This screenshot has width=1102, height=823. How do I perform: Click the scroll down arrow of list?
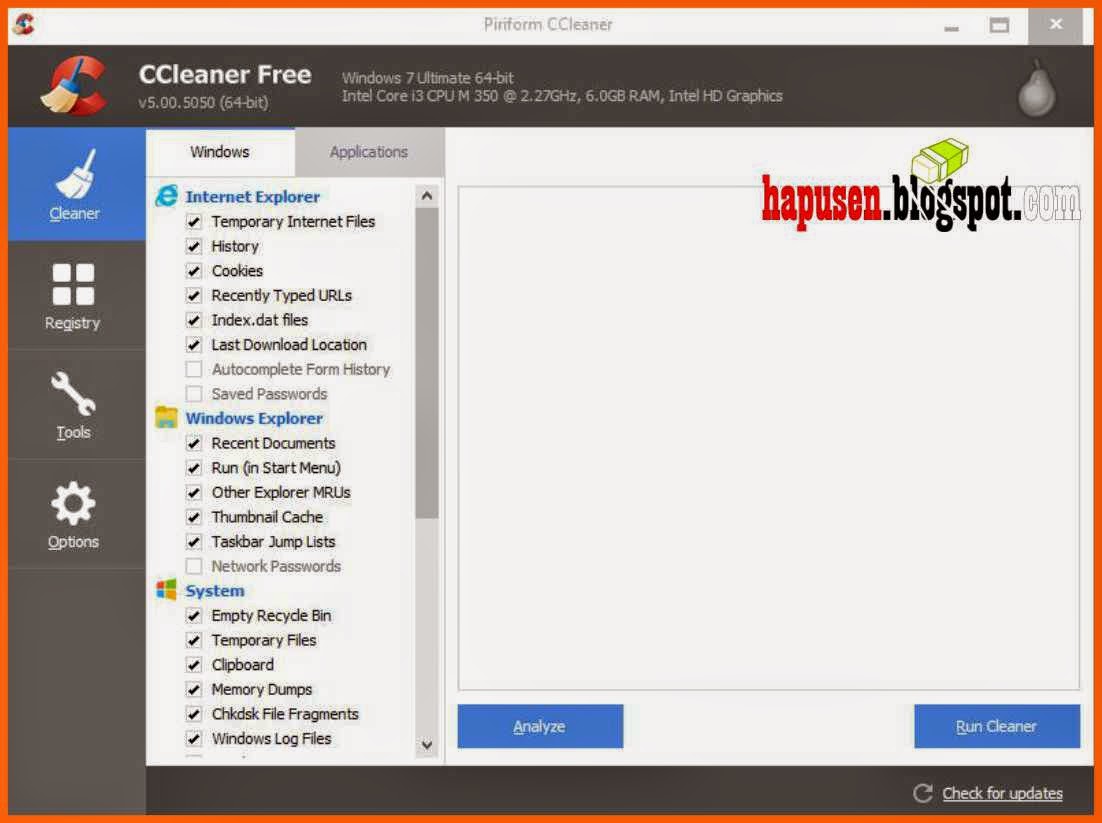427,744
